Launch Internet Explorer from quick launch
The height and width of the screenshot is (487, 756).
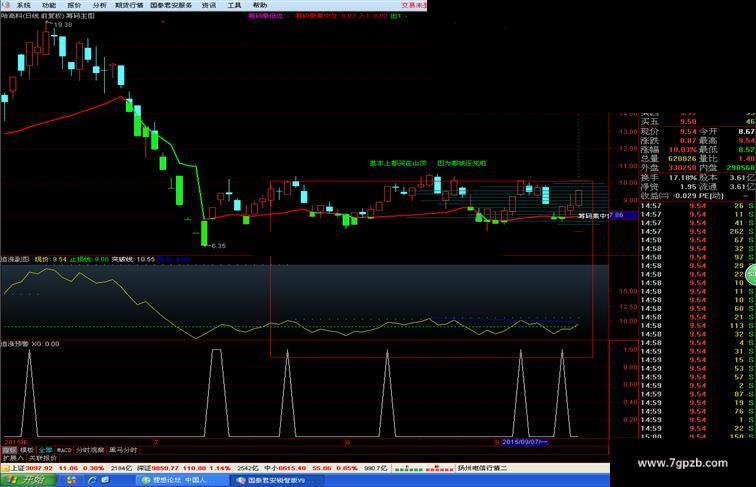tap(91, 480)
